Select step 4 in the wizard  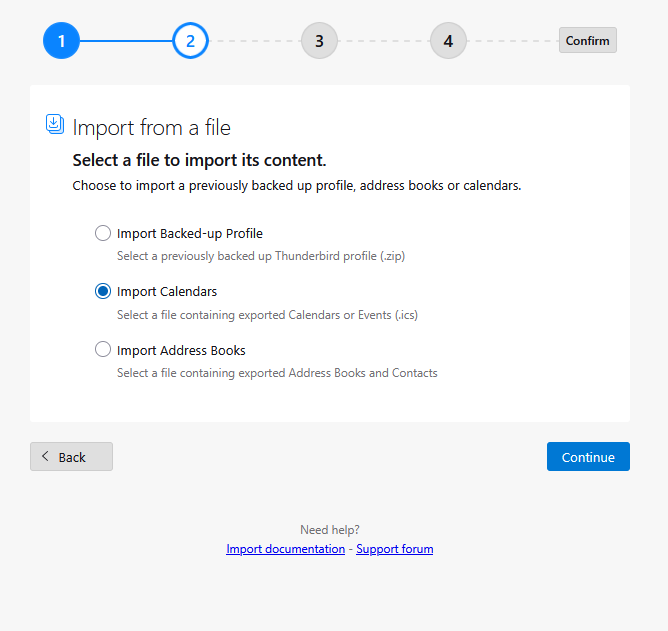(448, 41)
